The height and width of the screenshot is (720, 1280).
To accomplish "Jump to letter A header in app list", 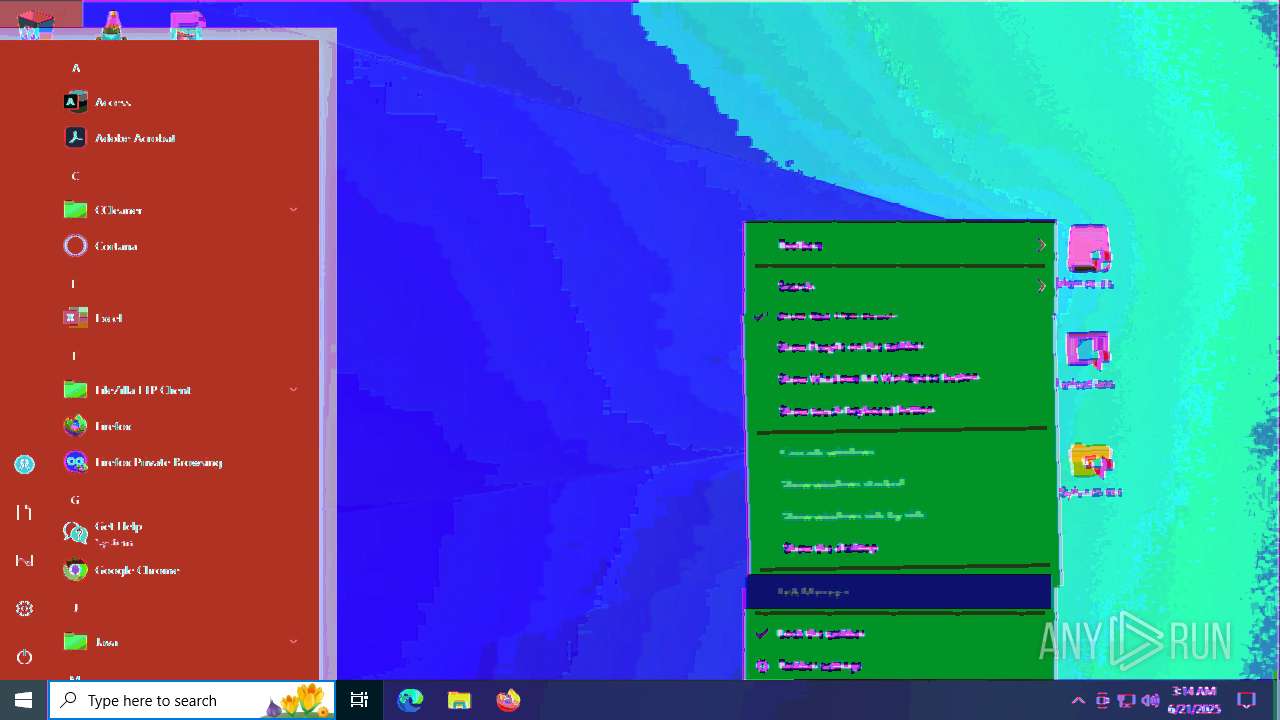I will click(75, 68).
